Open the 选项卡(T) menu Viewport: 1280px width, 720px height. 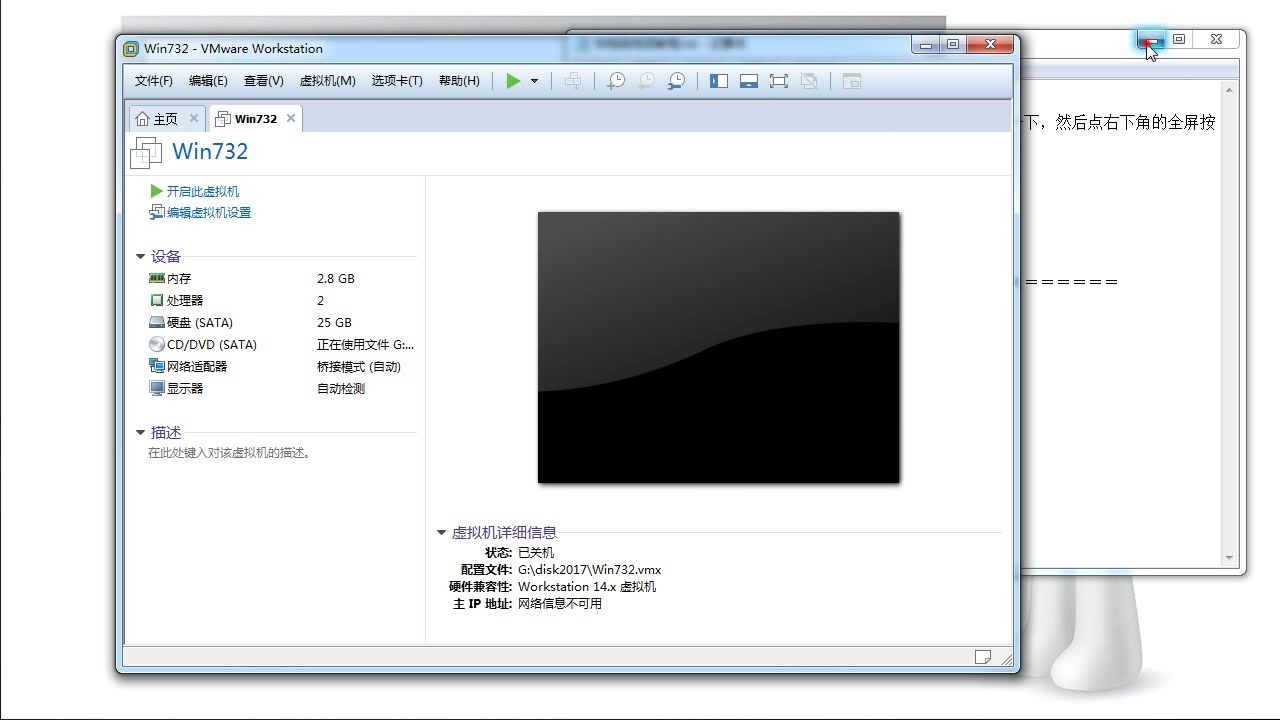pos(397,81)
